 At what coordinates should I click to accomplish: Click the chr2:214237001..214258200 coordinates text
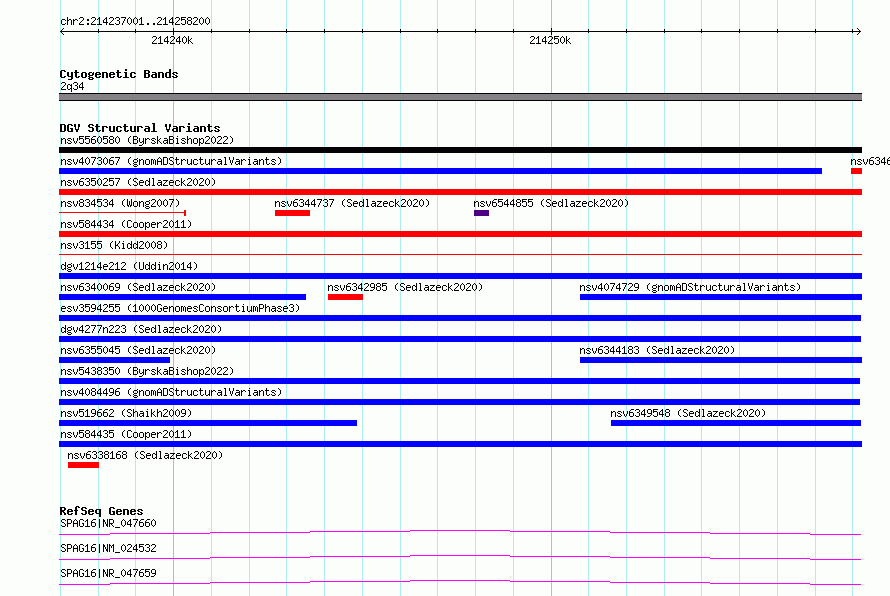tap(135, 21)
